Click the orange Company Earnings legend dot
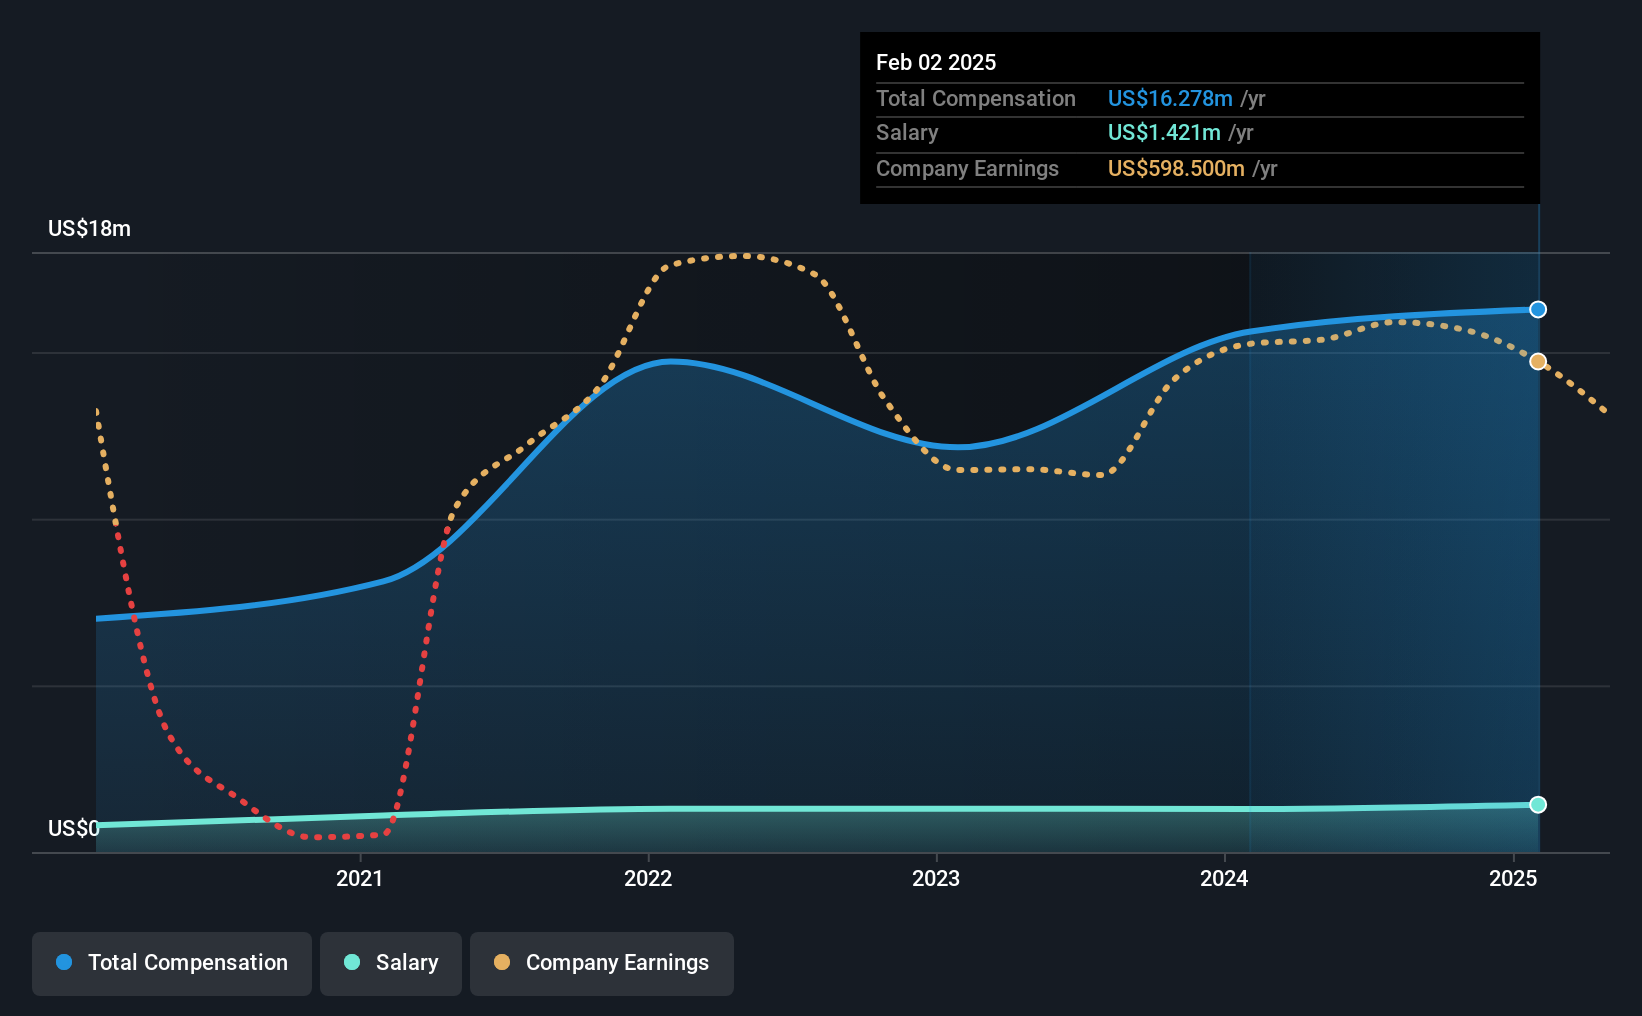The height and width of the screenshot is (1016, 1642). (x=502, y=962)
